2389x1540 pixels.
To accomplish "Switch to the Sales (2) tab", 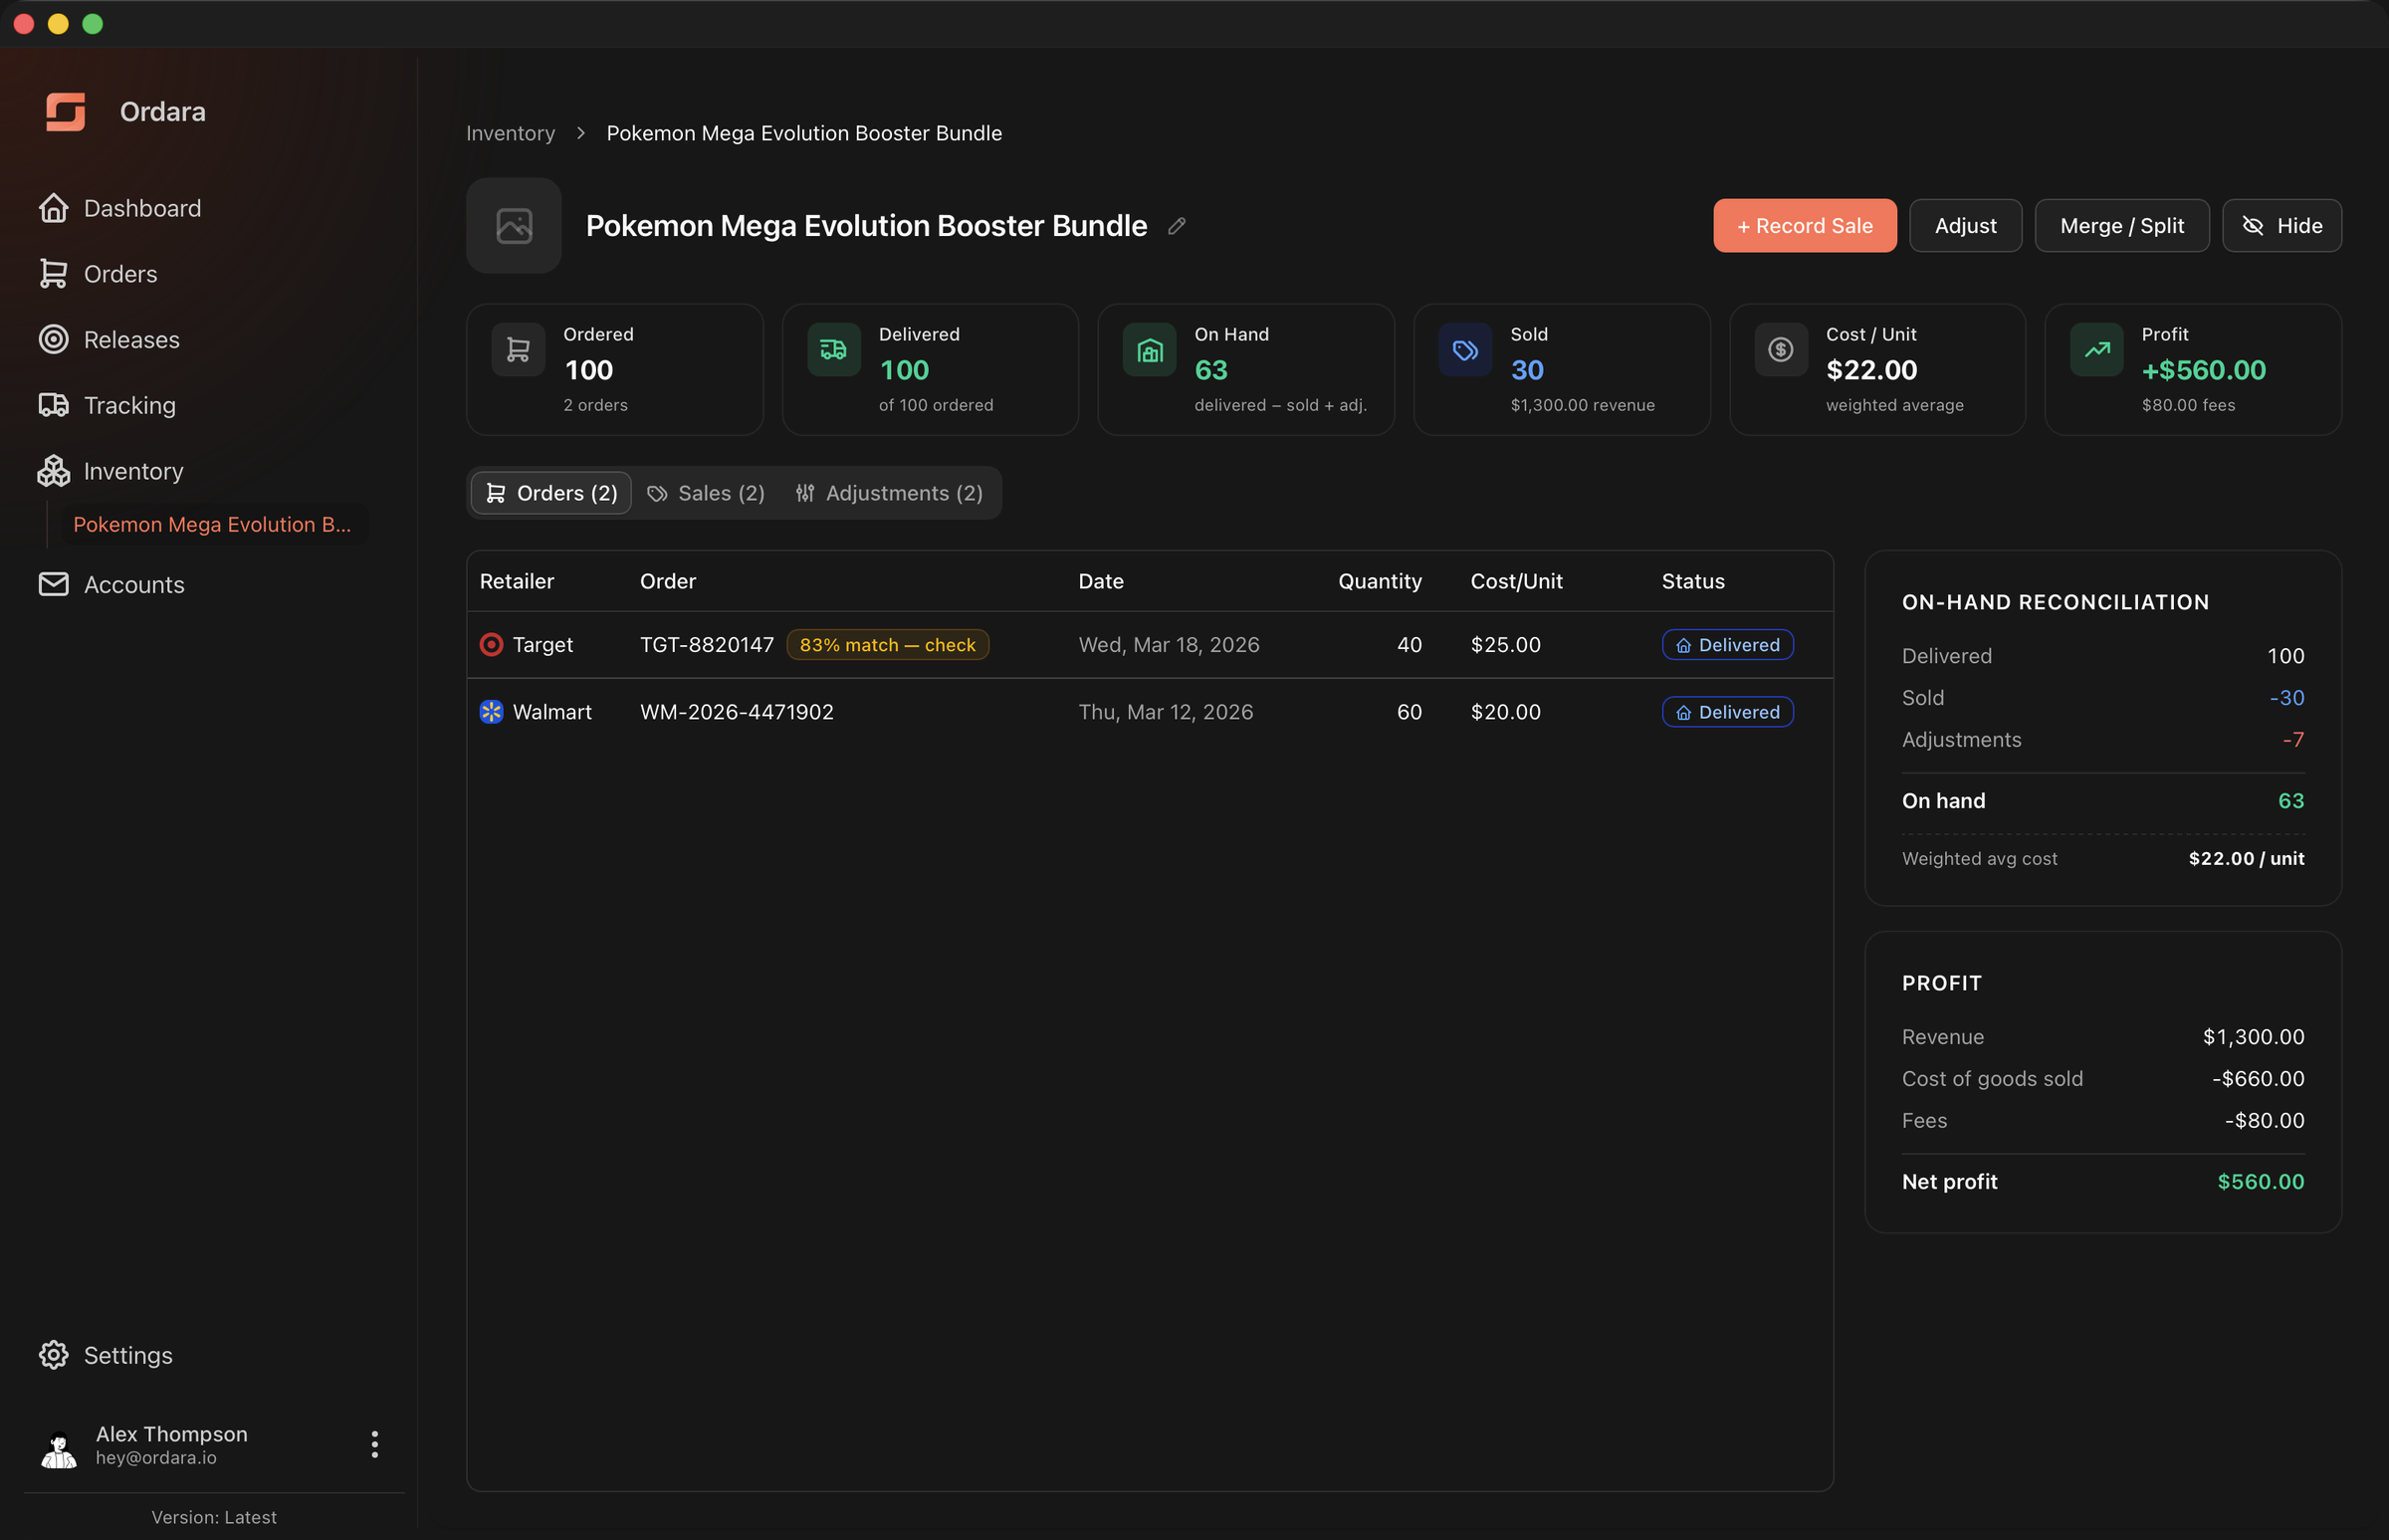I will 706,493.
